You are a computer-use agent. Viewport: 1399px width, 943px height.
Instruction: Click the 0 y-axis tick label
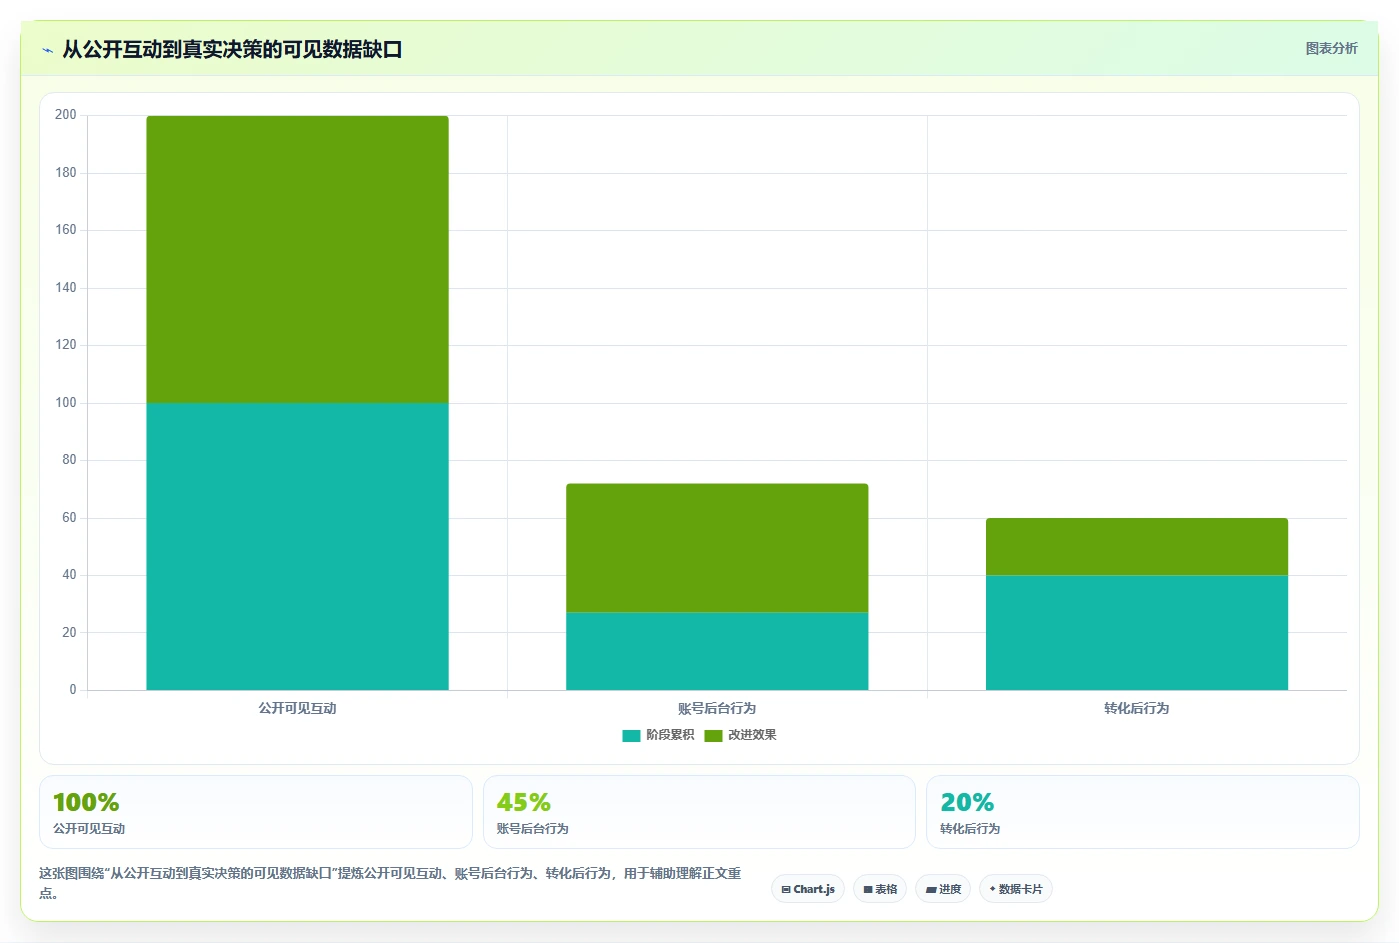[72, 690]
